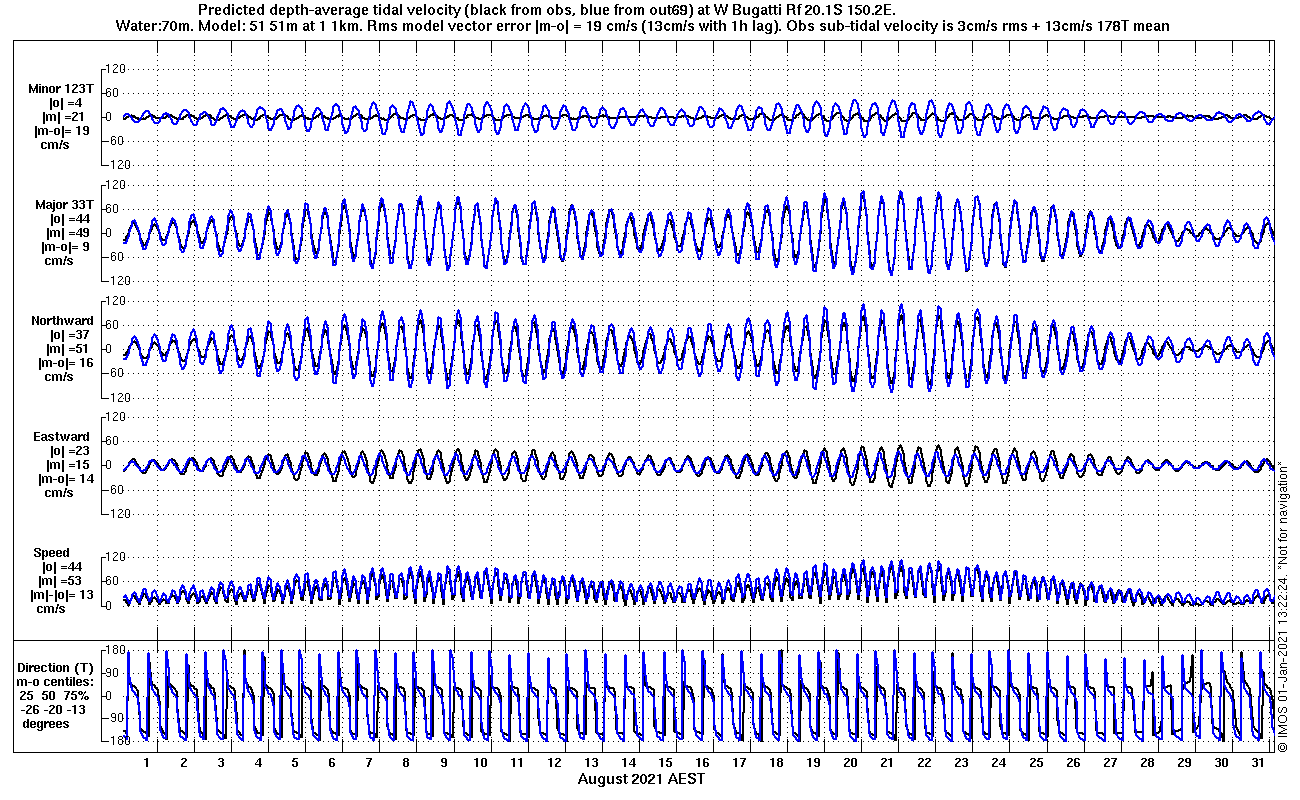The image size is (1300, 800).
Task: Click the '-26 -20 -13' centile values
Action: tap(55, 709)
